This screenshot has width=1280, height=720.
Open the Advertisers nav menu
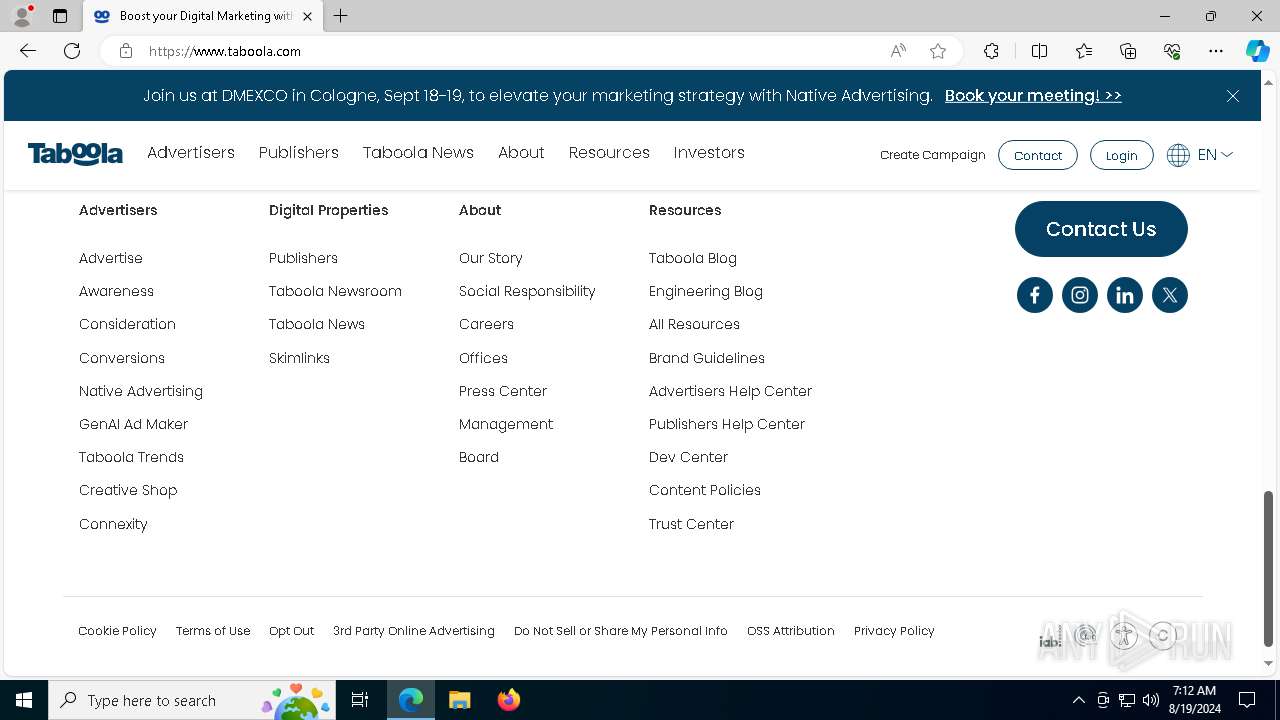pos(191,153)
